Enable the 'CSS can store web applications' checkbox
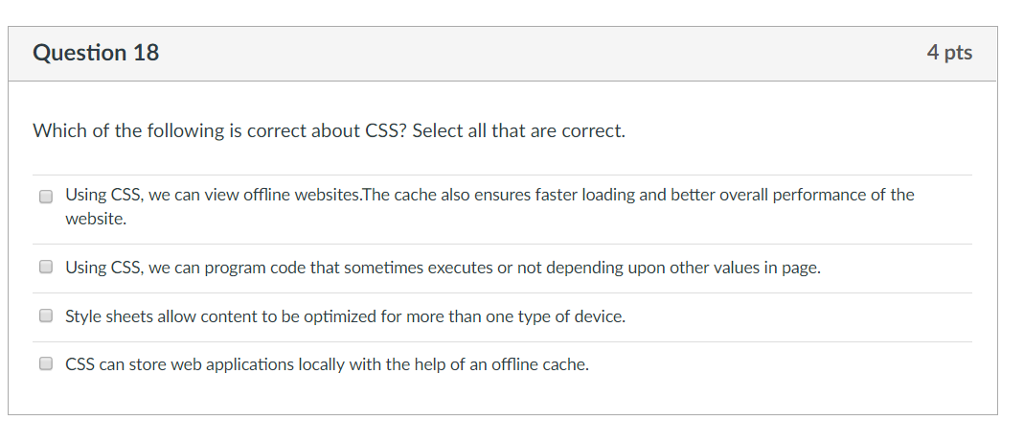 46,364
